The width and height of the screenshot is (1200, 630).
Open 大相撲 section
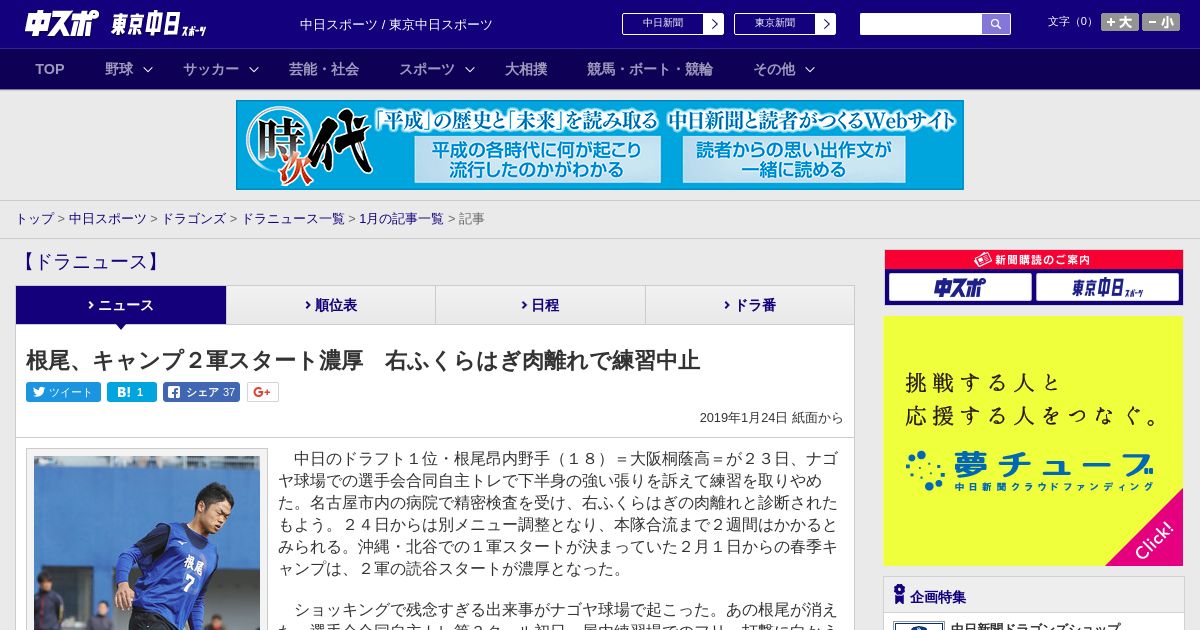tap(526, 69)
